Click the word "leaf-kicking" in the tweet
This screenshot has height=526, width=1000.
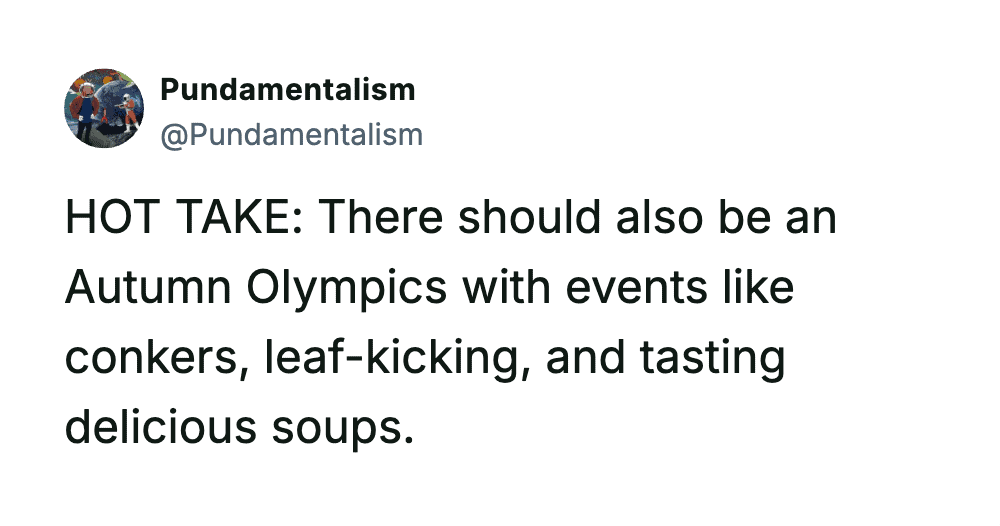pyautogui.click(x=388, y=358)
